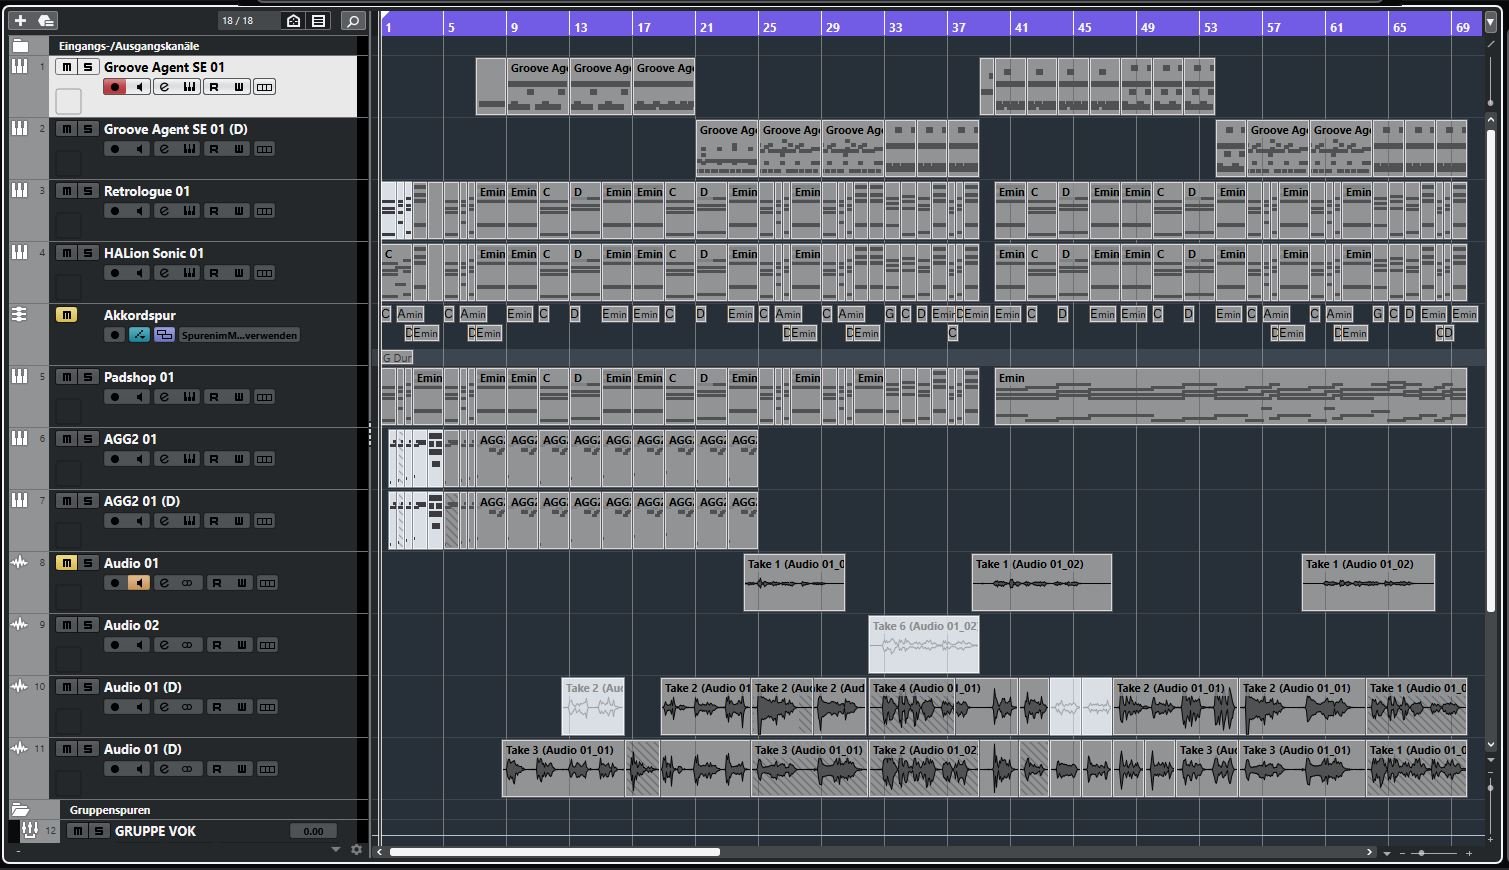This screenshot has height=870, width=1509.
Task: Open the track search magnifier
Action: 352,20
